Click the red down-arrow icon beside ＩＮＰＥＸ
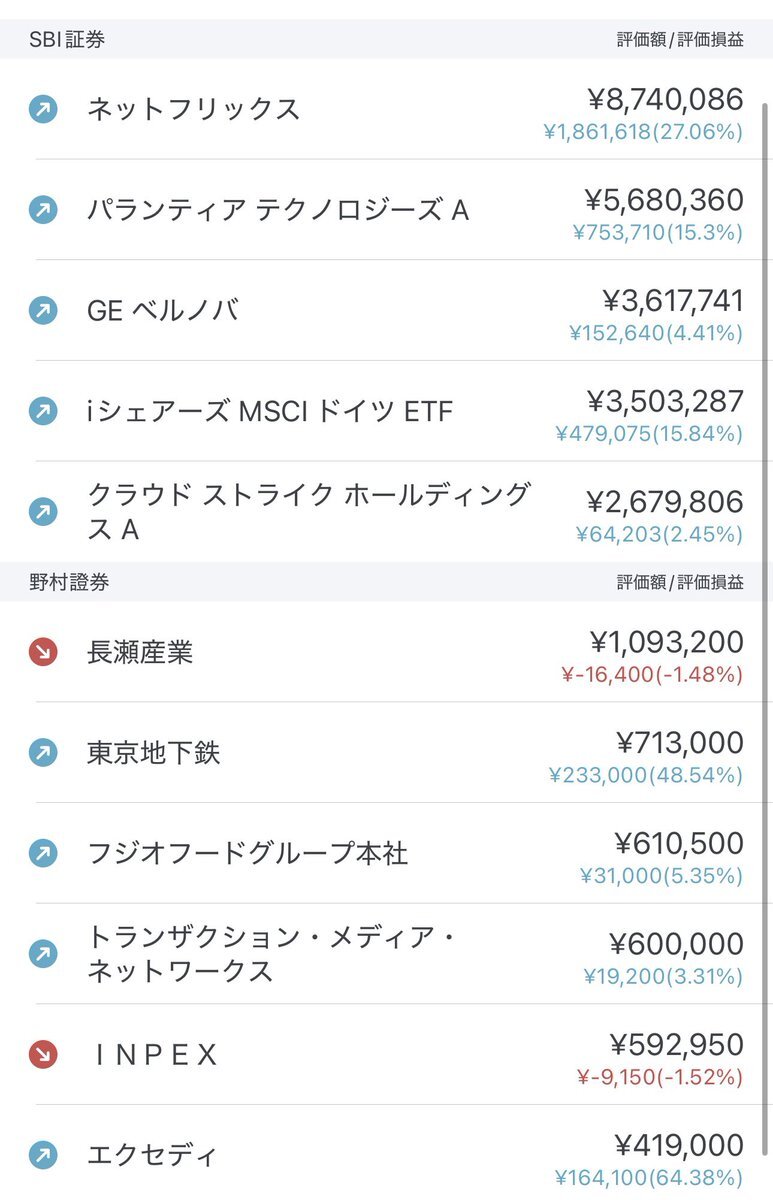The width and height of the screenshot is (773, 1200). [43, 1055]
